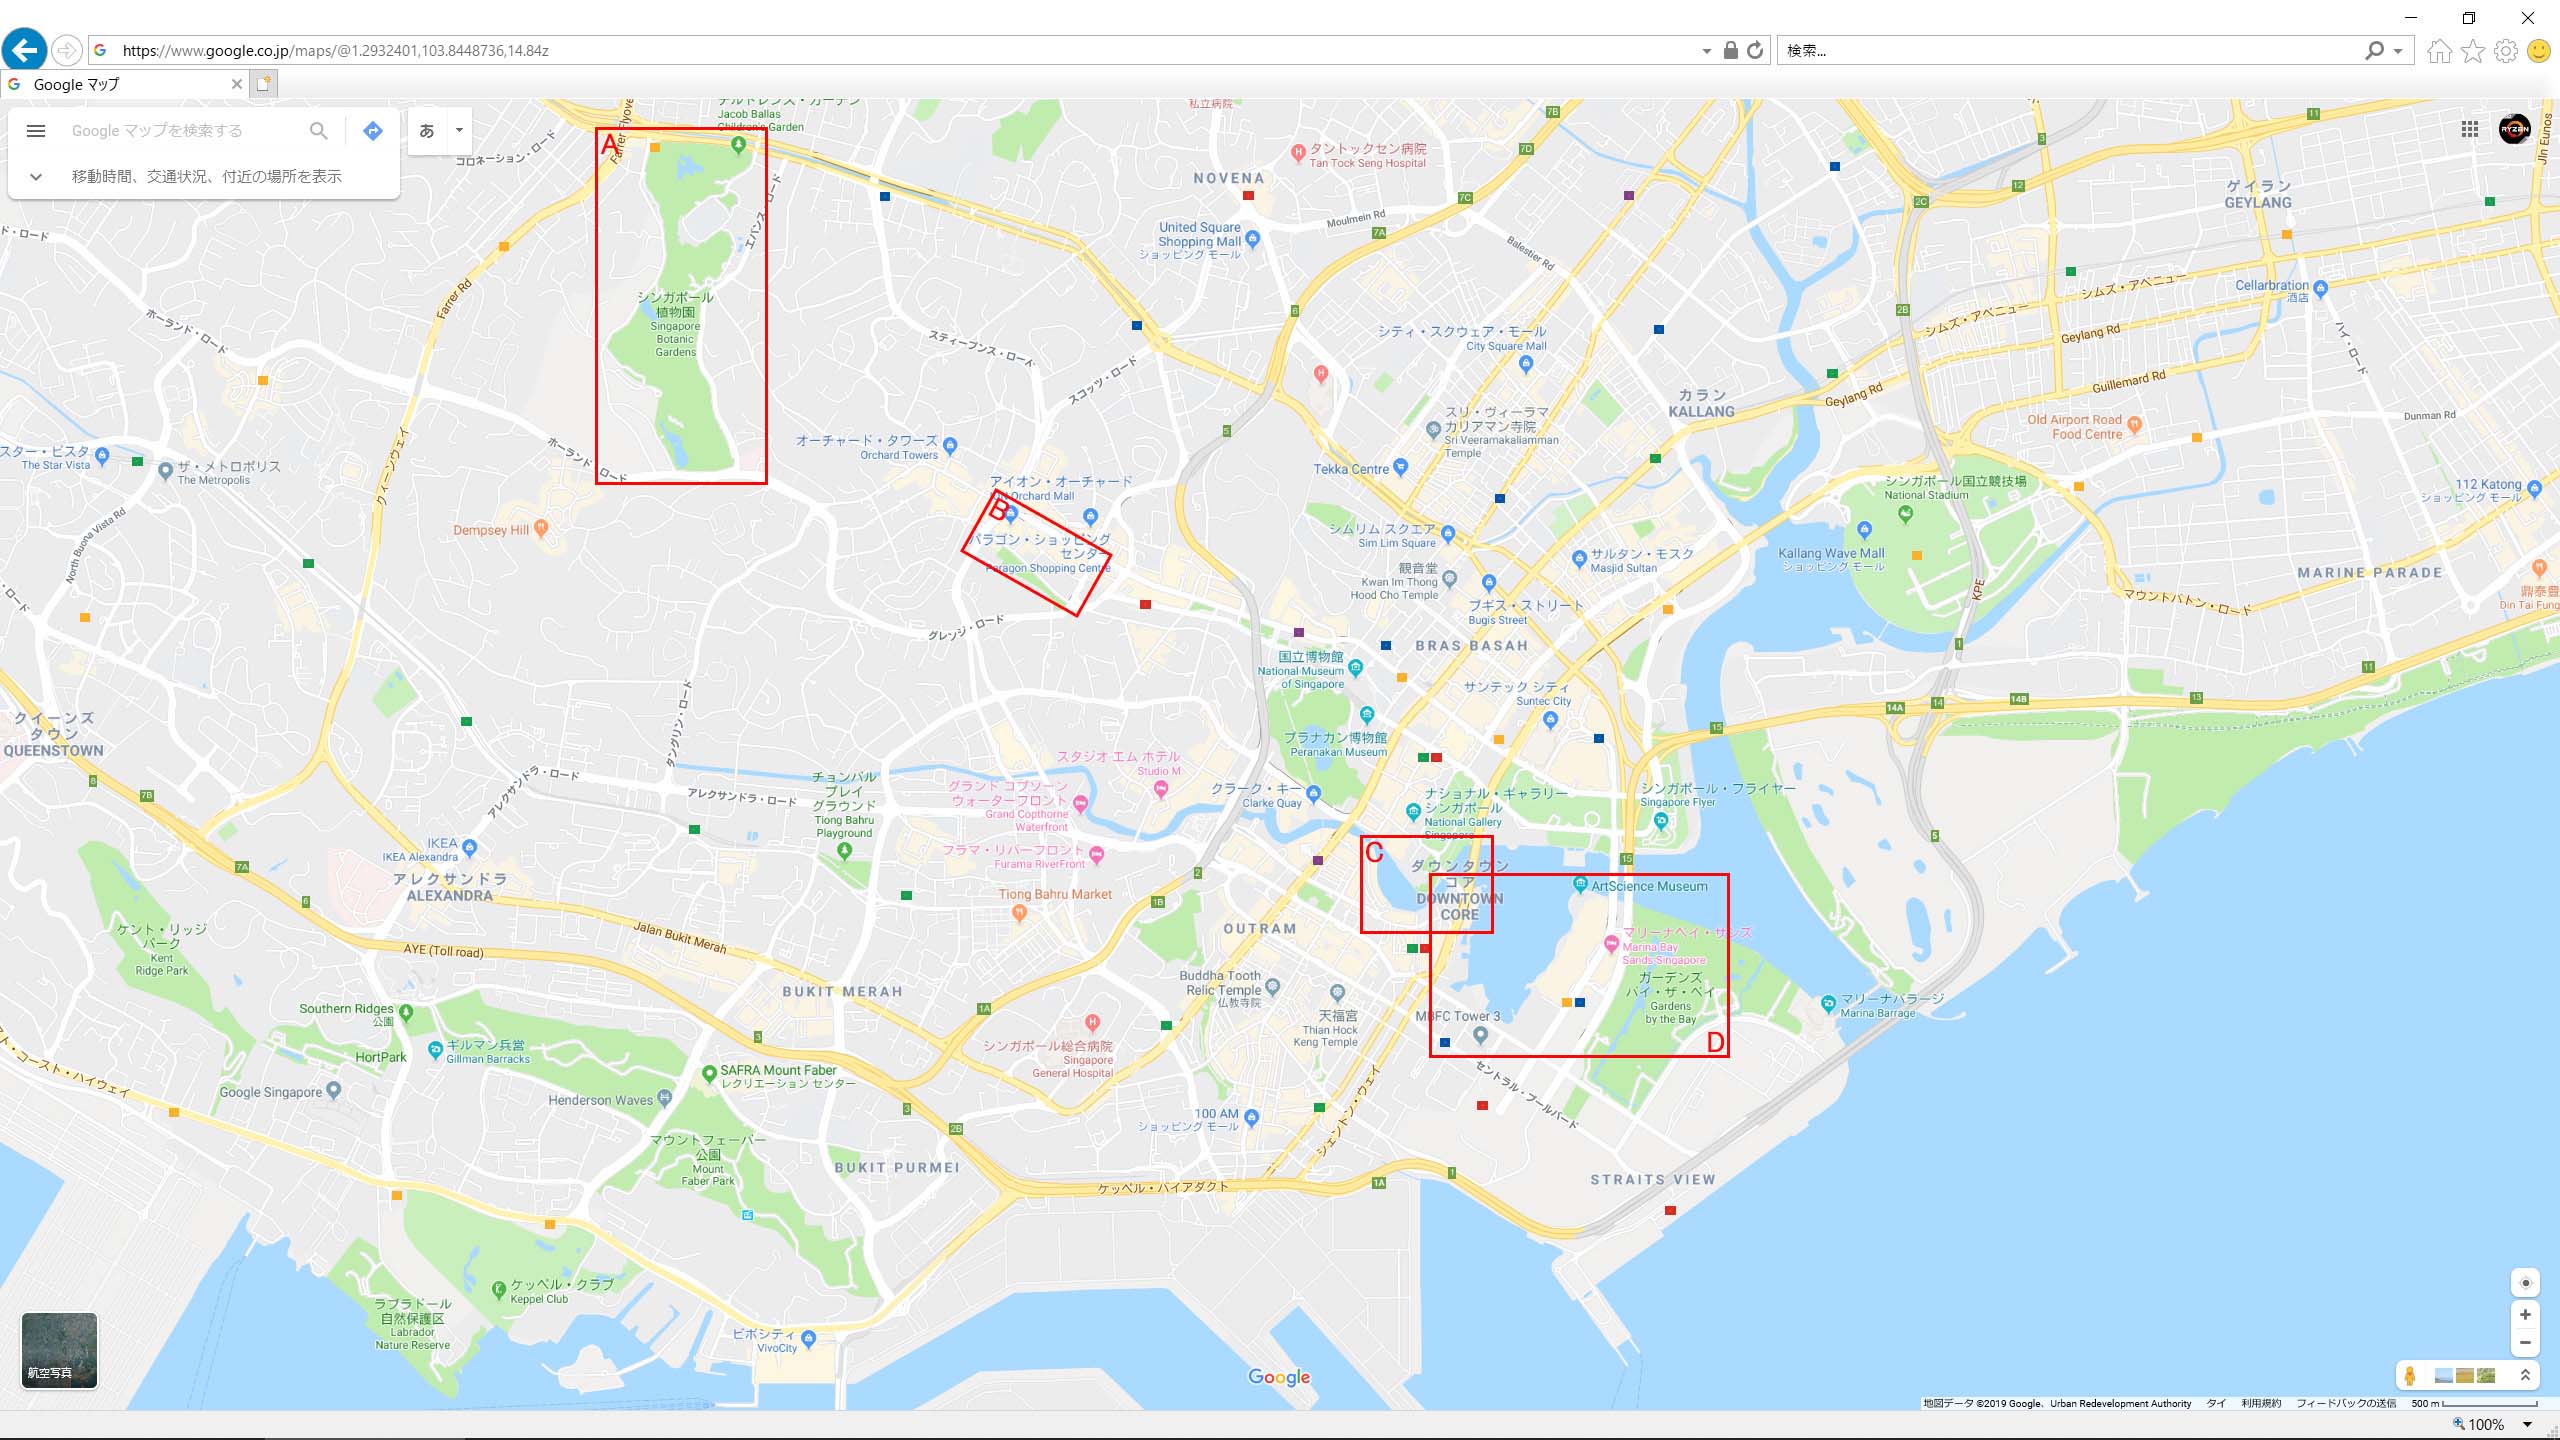Screen dimensions: 2560x1440
Task: Click the Old Airport Road Food Centre pin
Action: tap(2134, 425)
